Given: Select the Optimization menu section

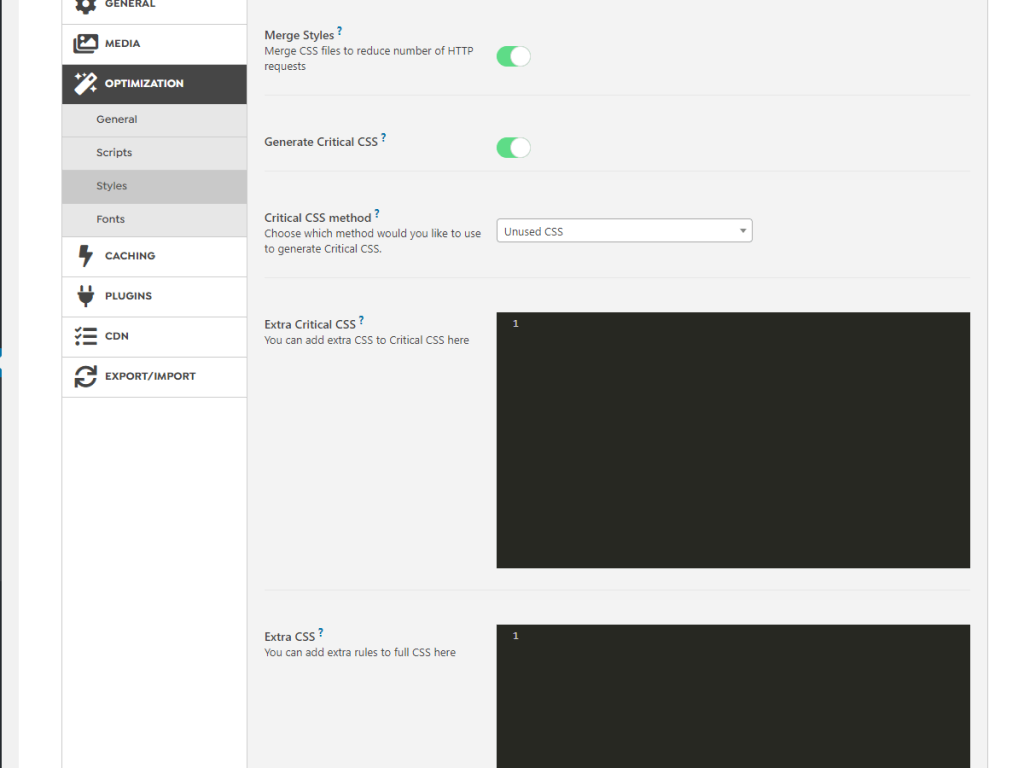Looking at the screenshot, I should 154,84.
